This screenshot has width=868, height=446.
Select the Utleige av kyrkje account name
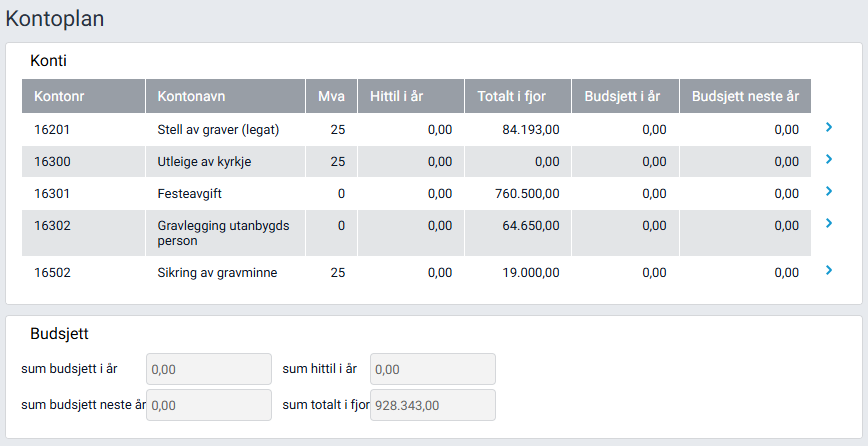pyautogui.click(x=204, y=161)
